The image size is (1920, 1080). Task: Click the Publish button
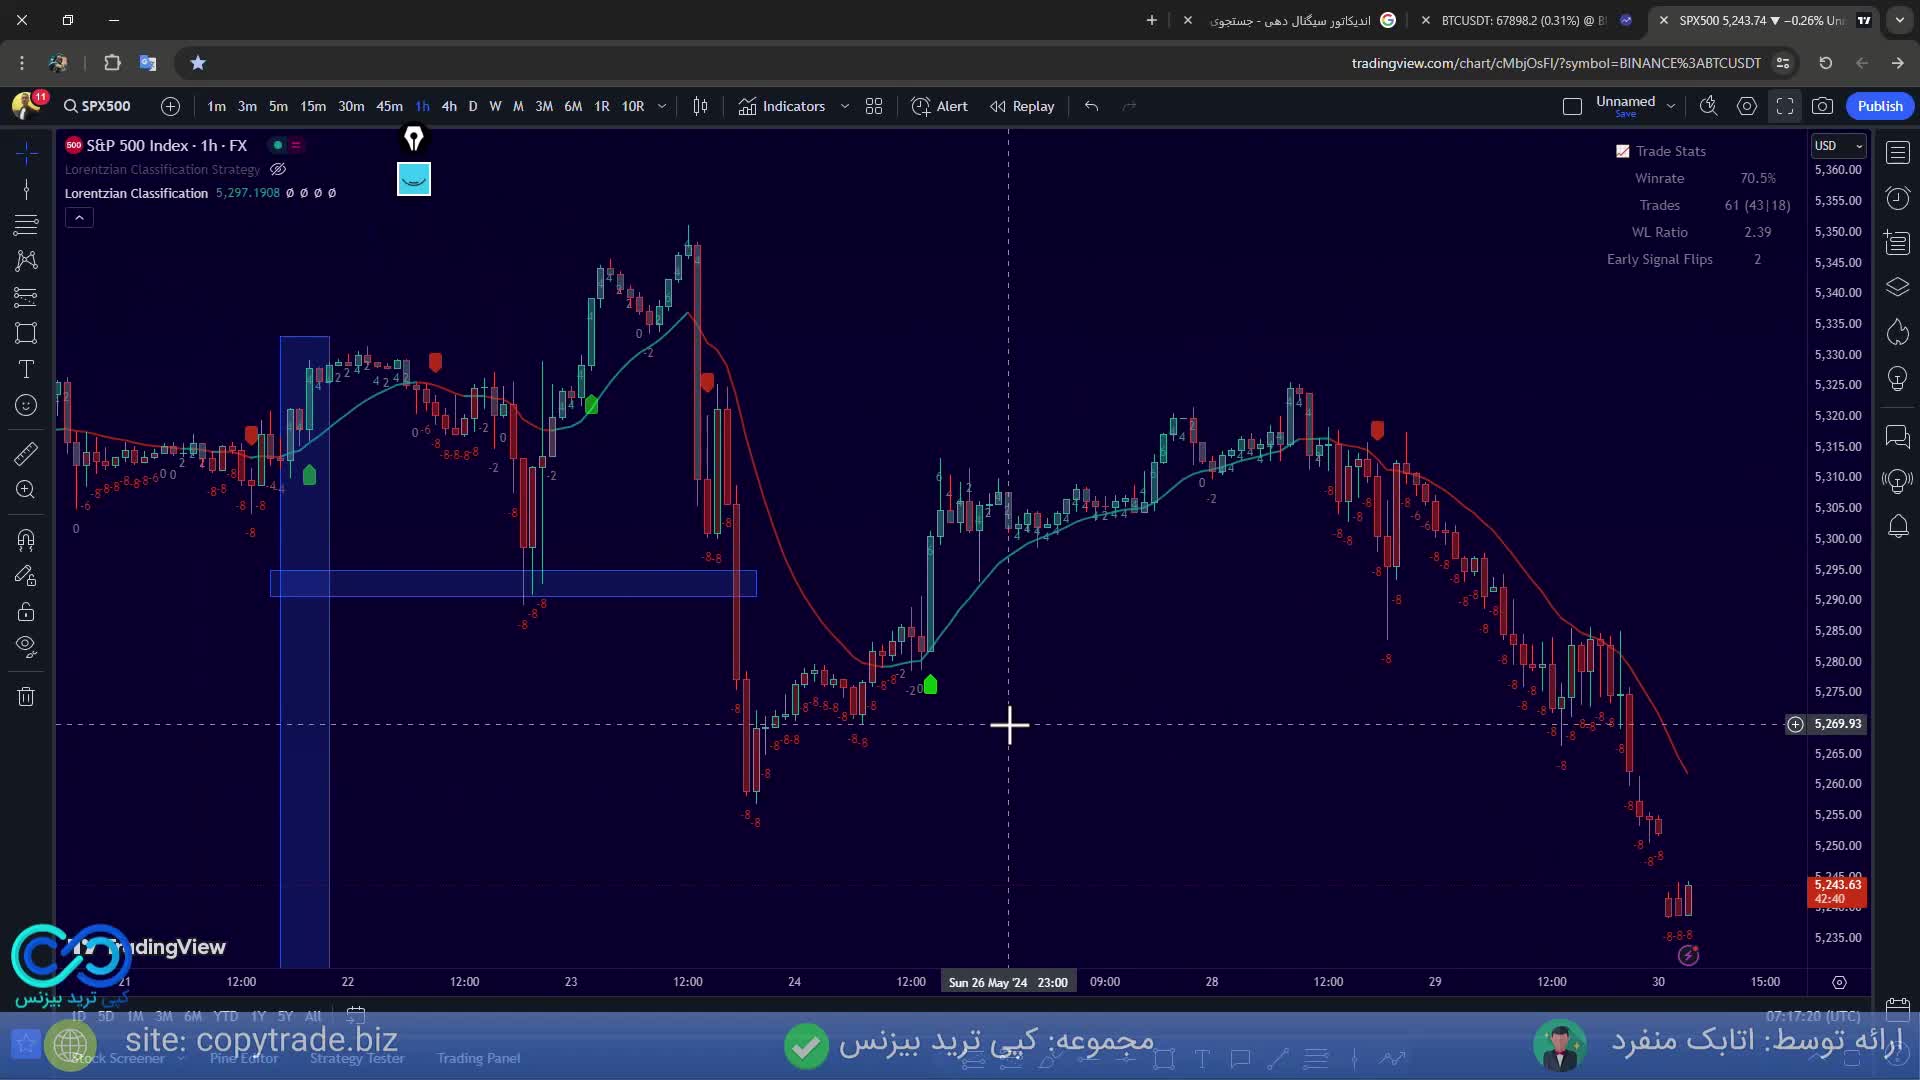click(1879, 106)
